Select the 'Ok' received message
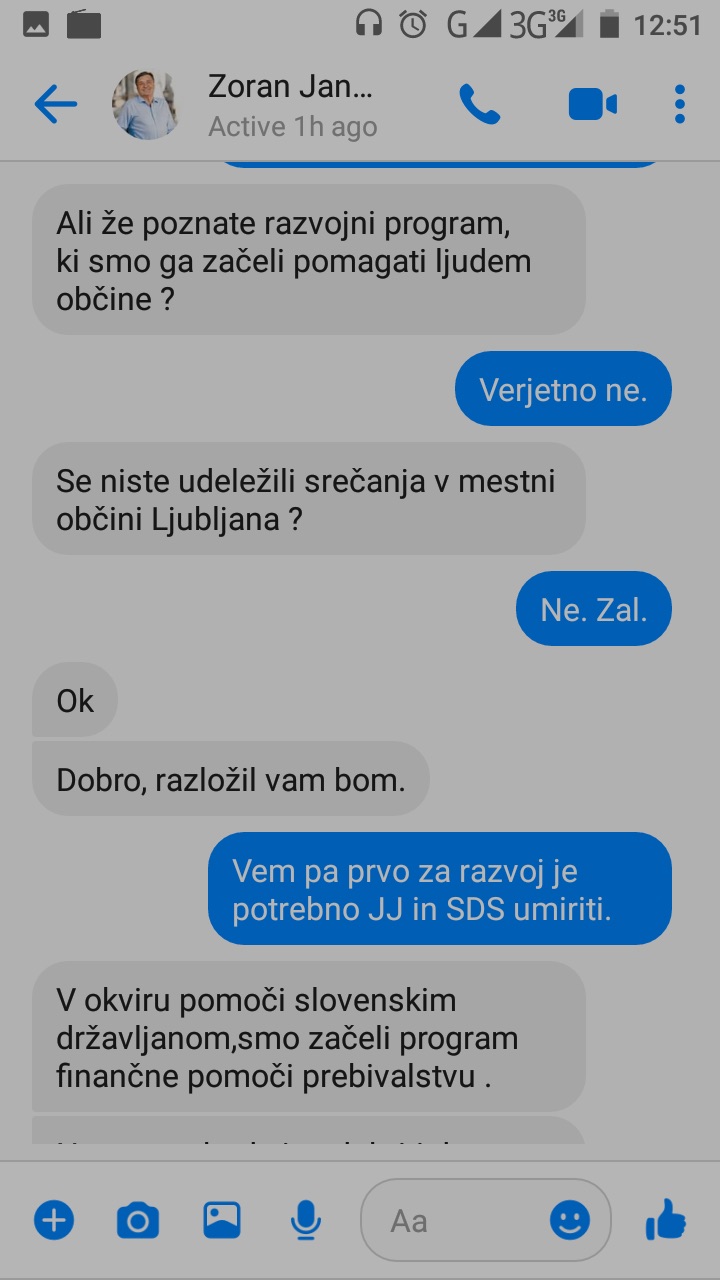The image size is (720, 1280). point(75,700)
